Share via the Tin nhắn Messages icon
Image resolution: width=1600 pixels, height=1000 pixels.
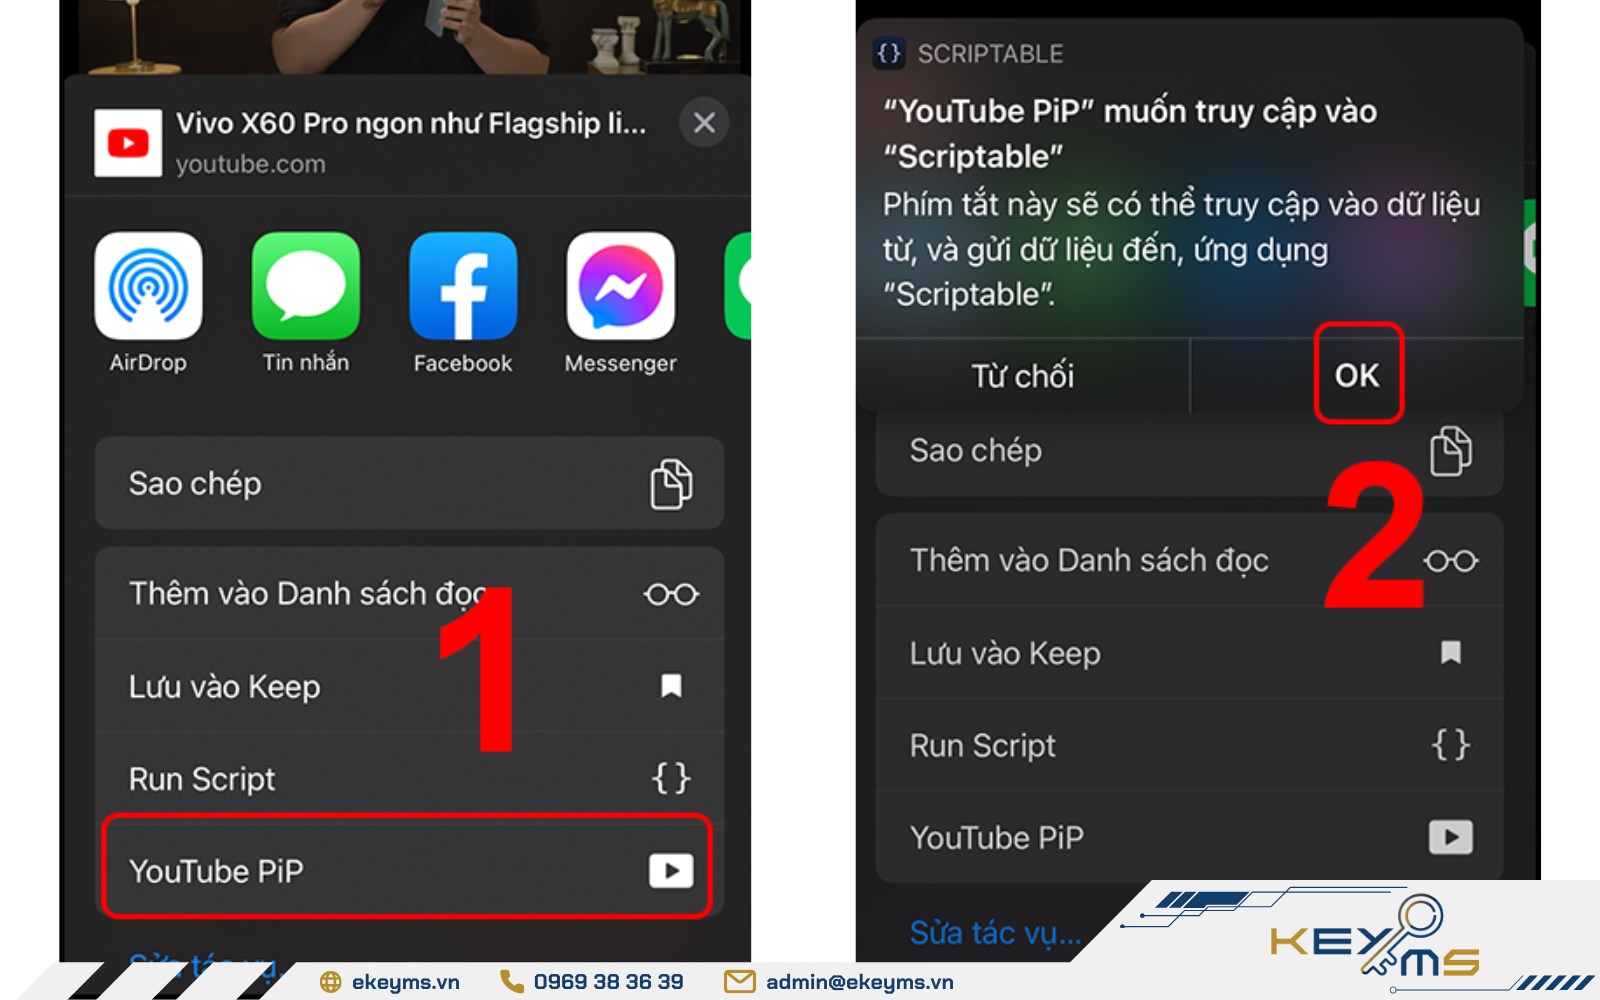point(306,286)
